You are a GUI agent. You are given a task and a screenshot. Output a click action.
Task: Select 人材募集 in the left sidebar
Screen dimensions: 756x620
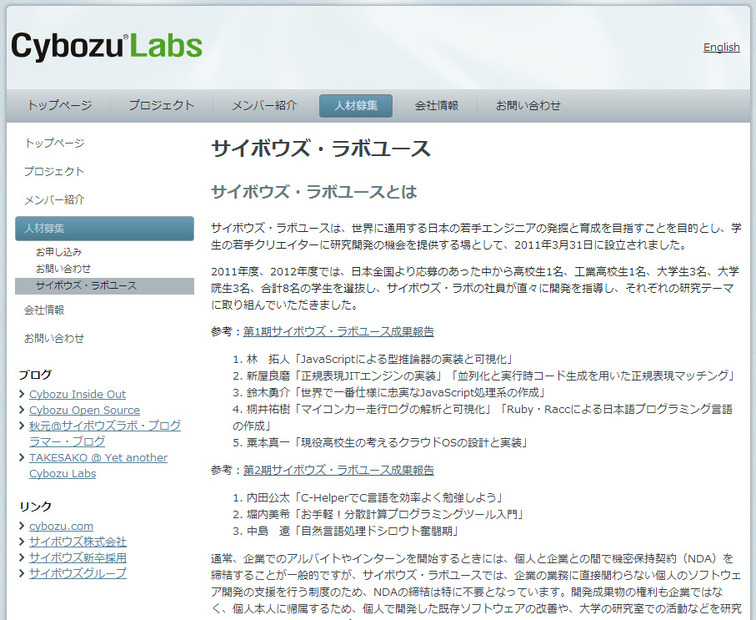coord(105,229)
